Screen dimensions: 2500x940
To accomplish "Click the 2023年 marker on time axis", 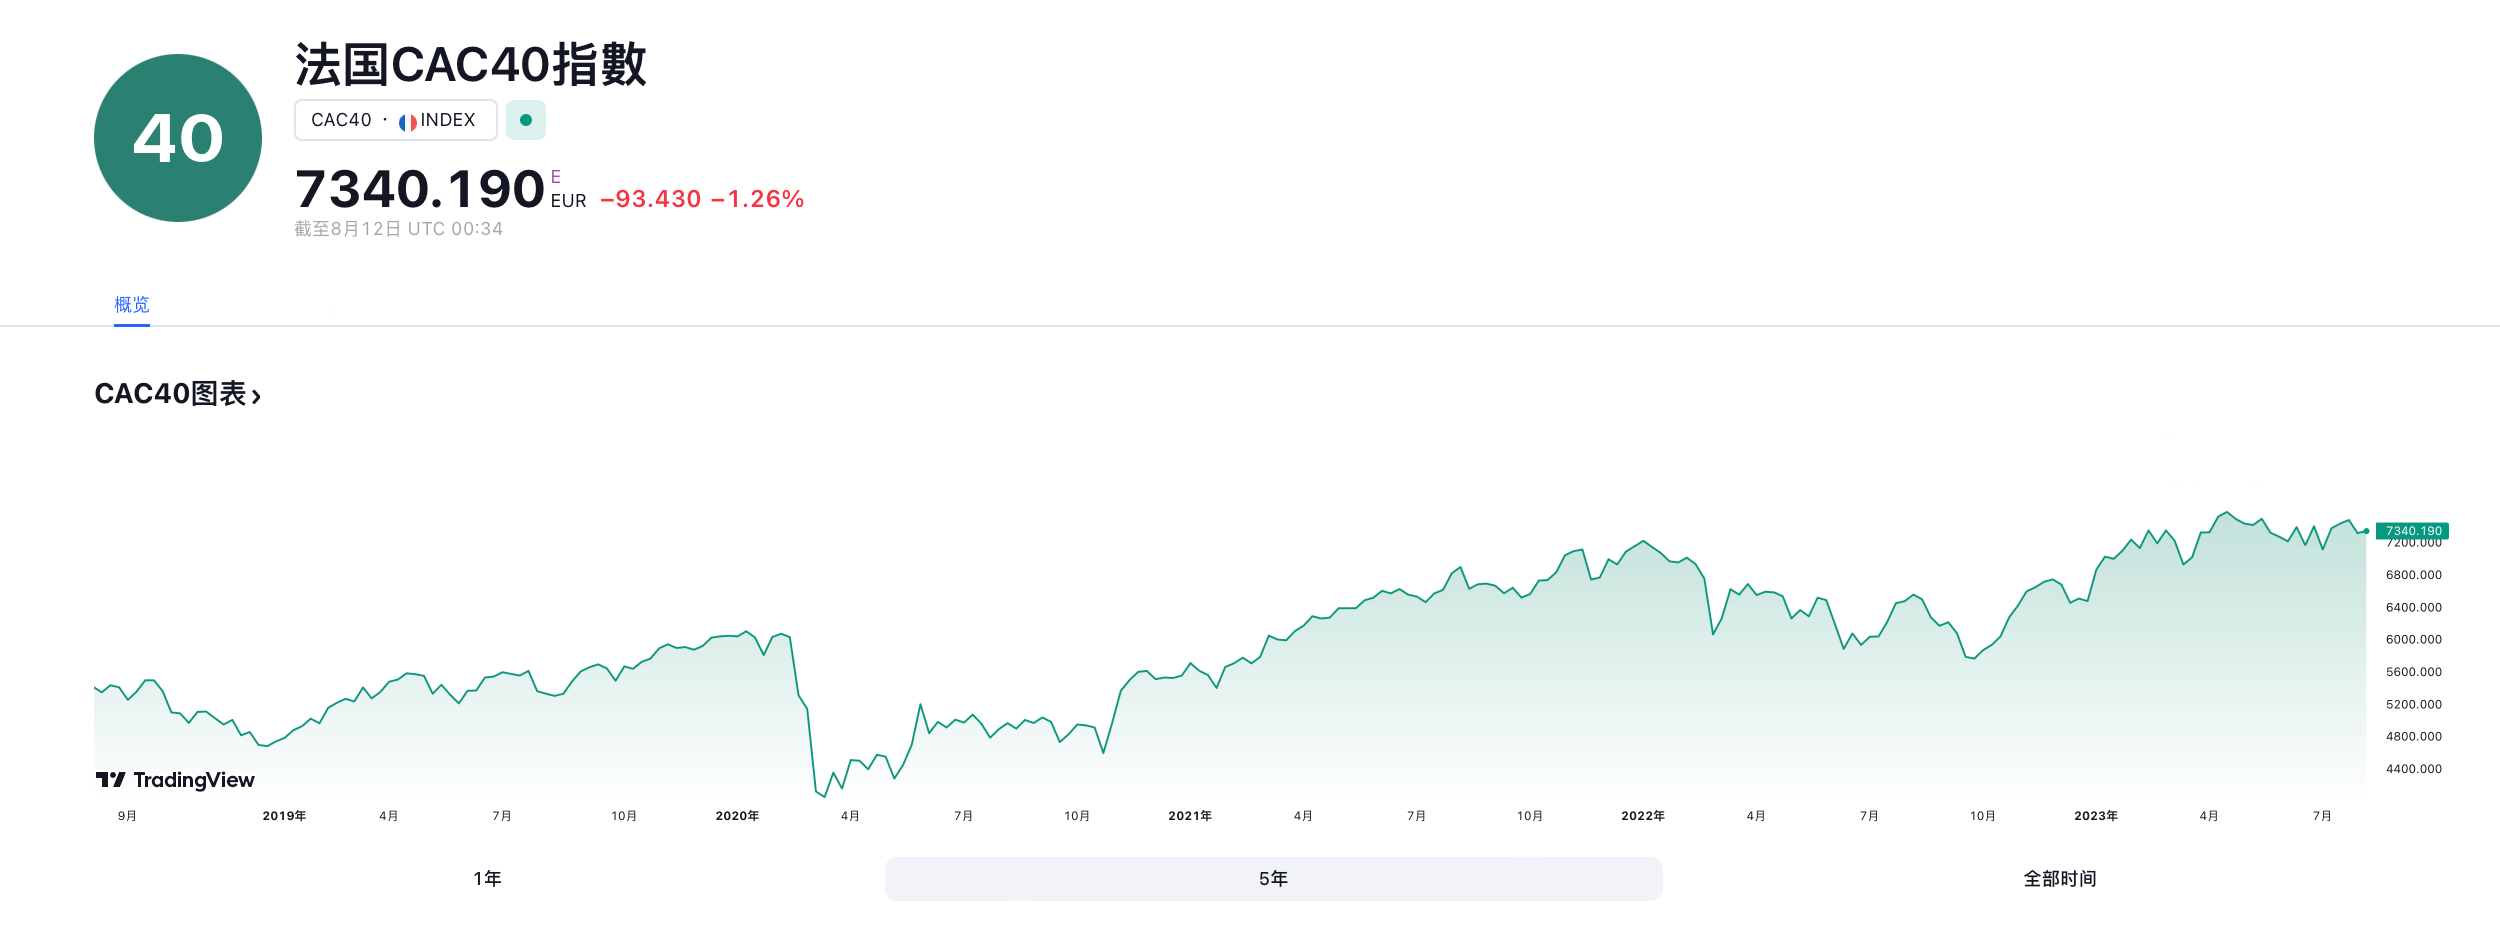I will (x=2096, y=816).
